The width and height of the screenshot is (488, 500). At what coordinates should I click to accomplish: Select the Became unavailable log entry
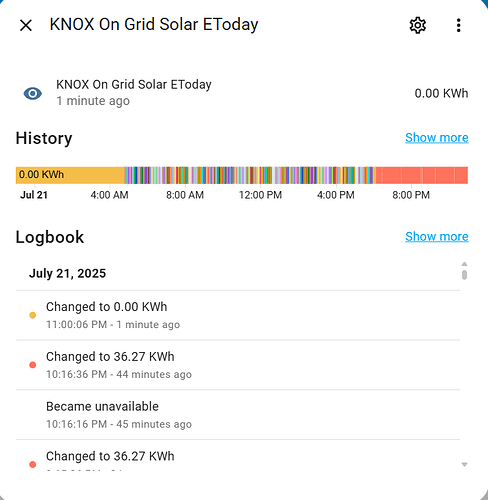[x=238, y=415]
